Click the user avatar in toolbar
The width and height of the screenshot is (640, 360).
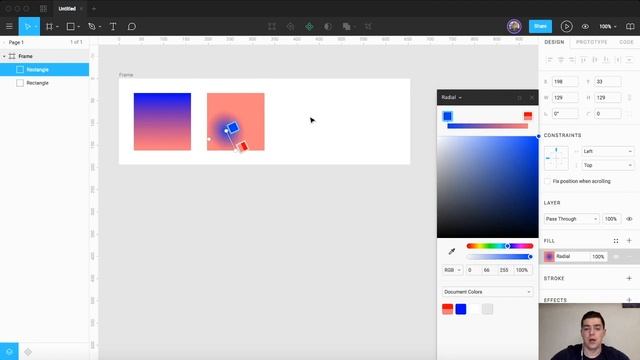pyautogui.click(x=514, y=26)
